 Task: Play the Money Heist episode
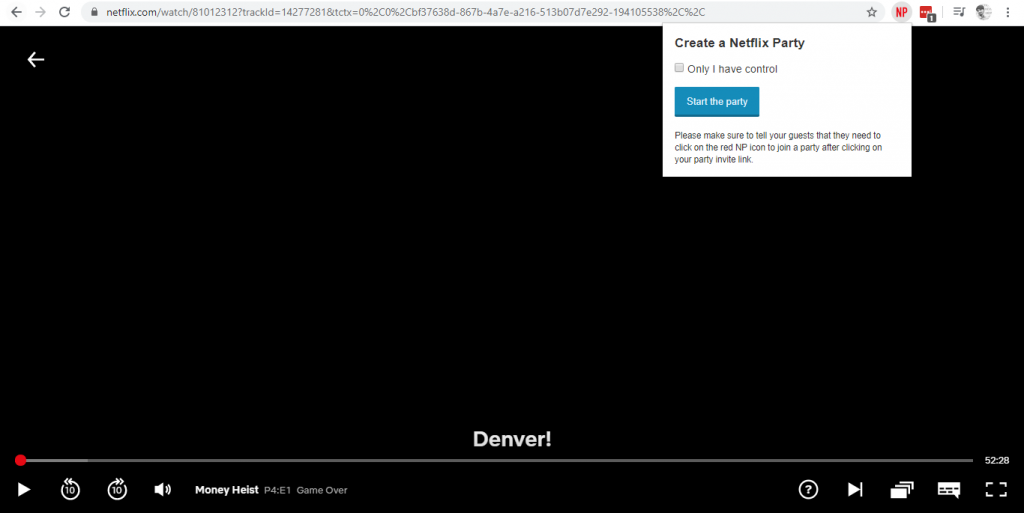click(x=24, y=490)
